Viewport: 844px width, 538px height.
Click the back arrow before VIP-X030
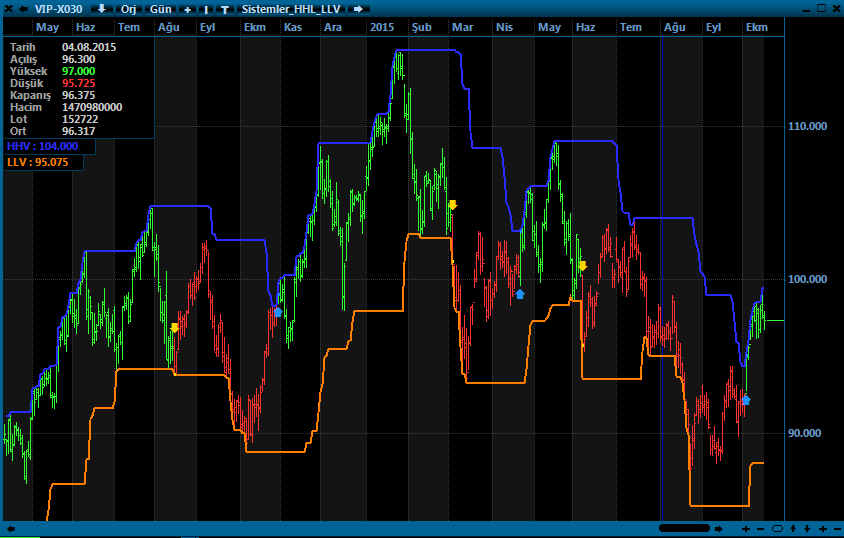[x=23, y=9]
